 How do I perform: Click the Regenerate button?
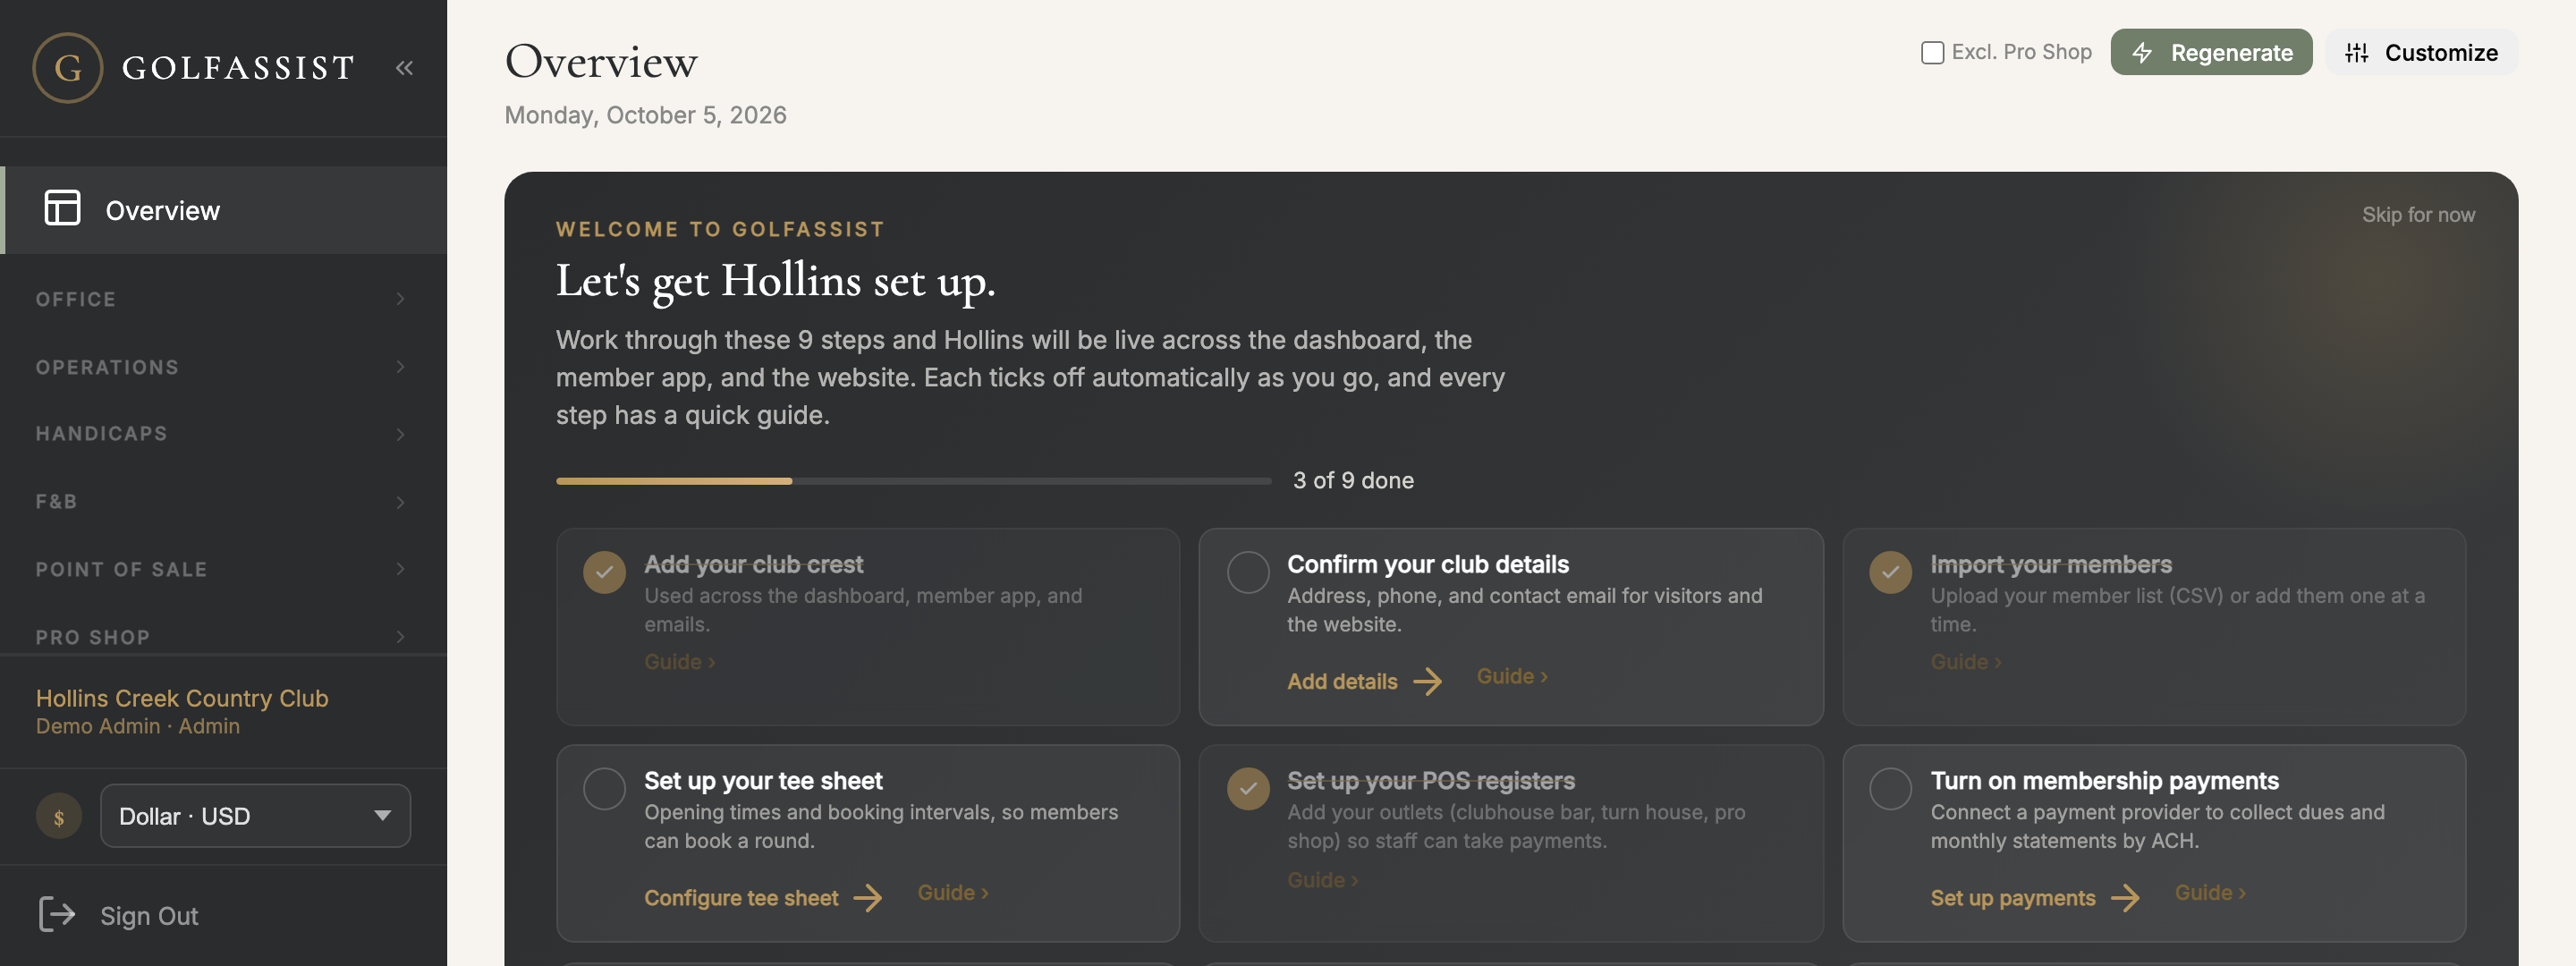(x=2211, y=52)
